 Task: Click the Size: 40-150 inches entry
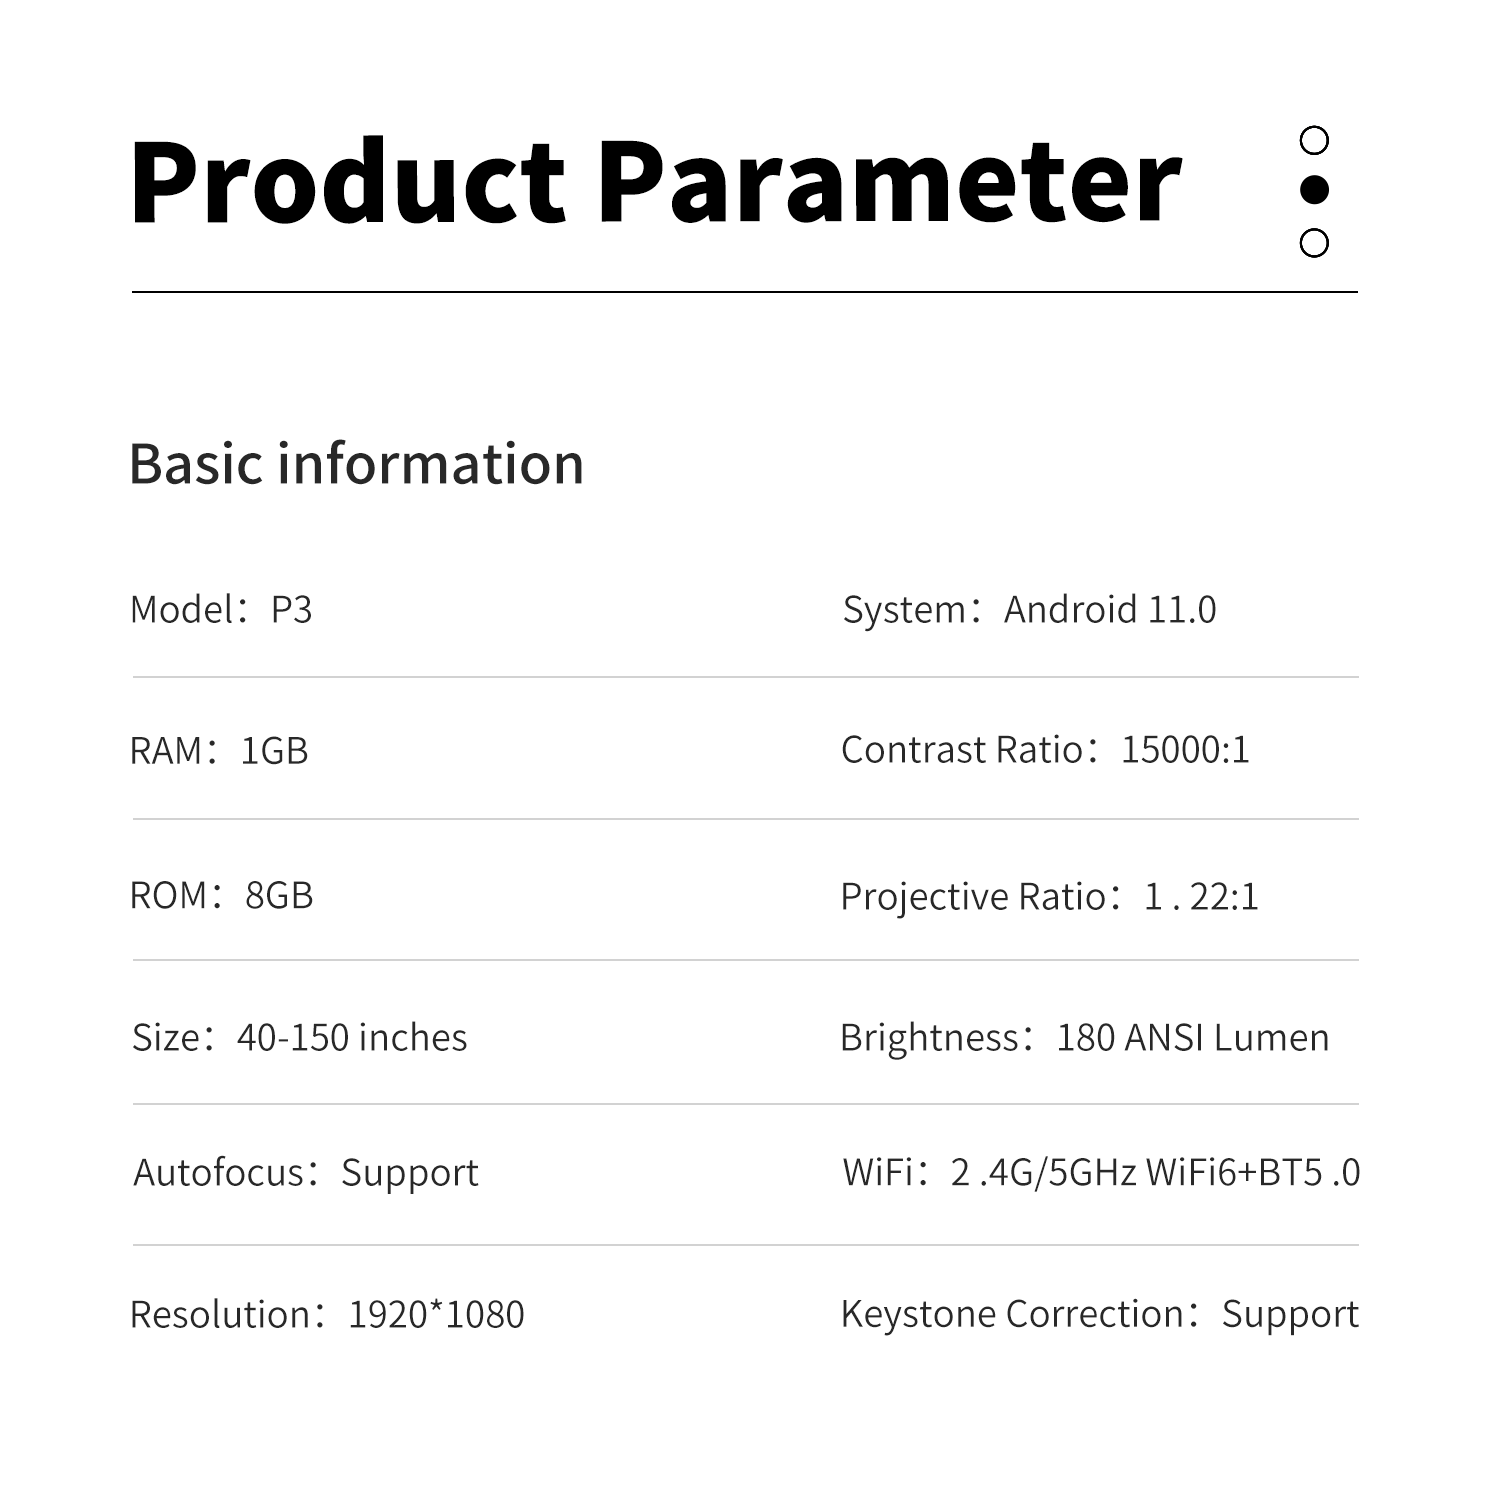299,1038
